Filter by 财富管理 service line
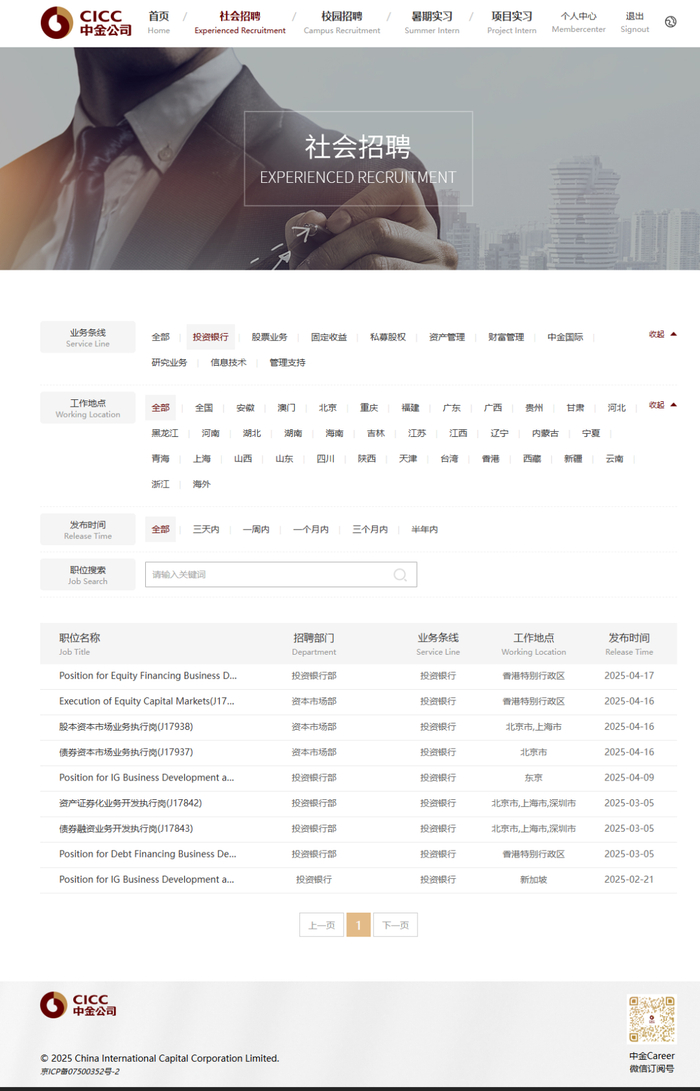 tap(506, 337)
